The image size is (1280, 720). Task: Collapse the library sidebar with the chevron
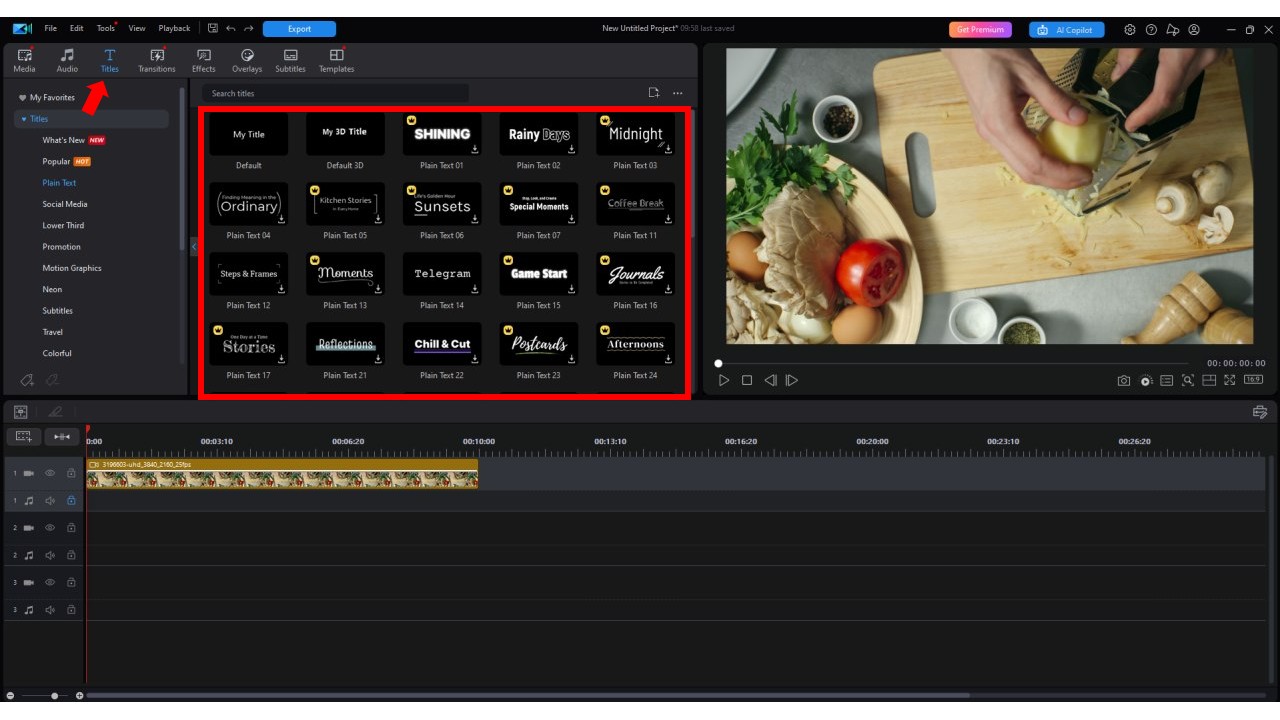pyautogui.click(x=193, y=246)
